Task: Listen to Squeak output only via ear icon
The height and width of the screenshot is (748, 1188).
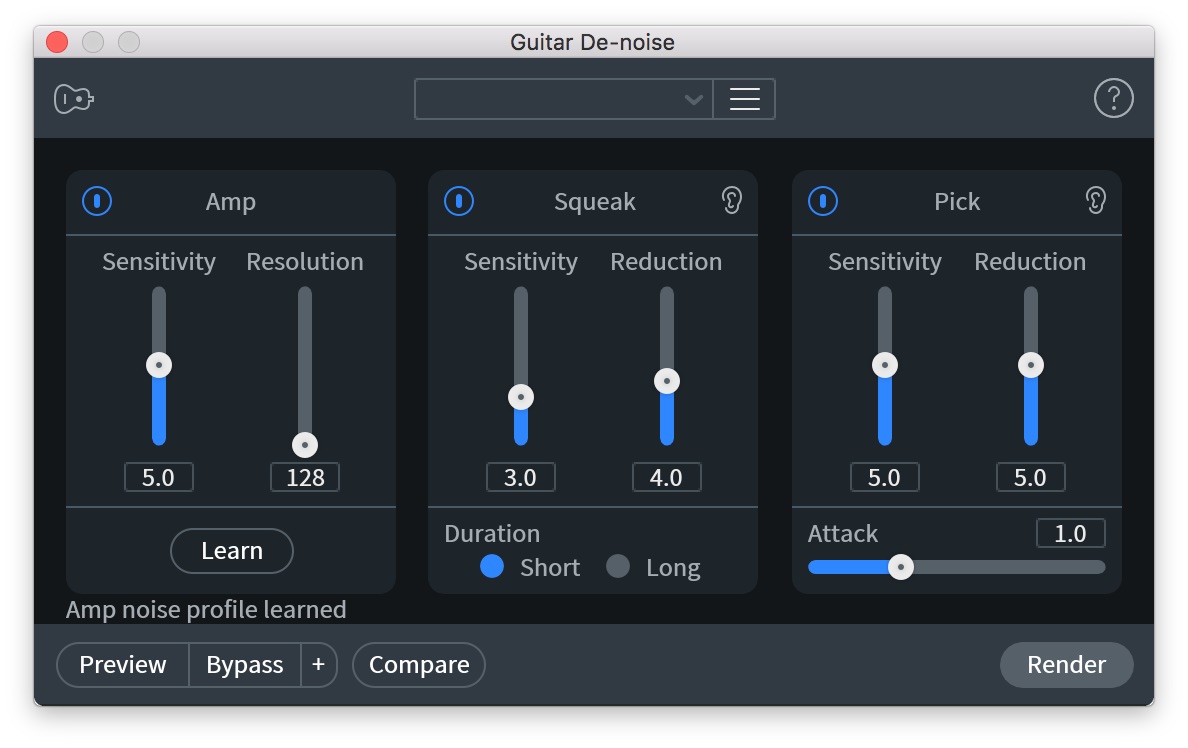Action: click(731, 201)
